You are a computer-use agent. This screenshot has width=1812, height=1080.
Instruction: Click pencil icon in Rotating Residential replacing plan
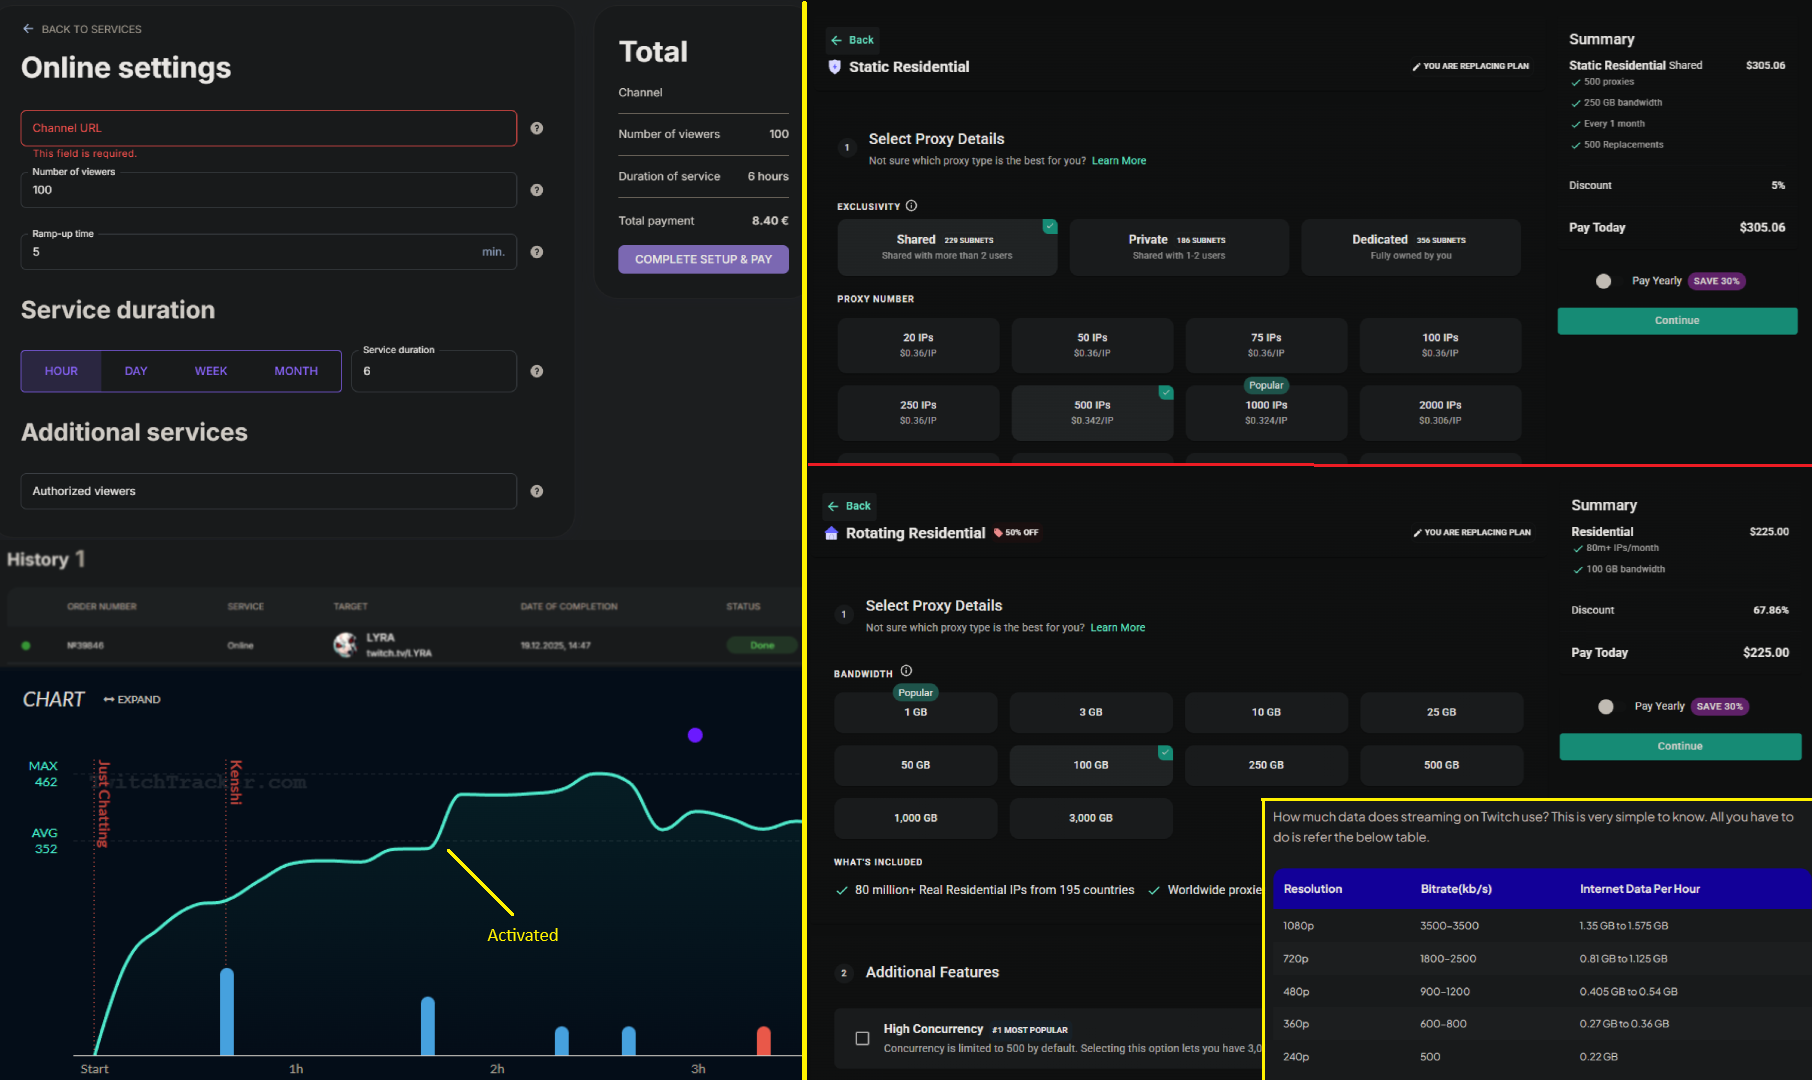coord(1417,533)
